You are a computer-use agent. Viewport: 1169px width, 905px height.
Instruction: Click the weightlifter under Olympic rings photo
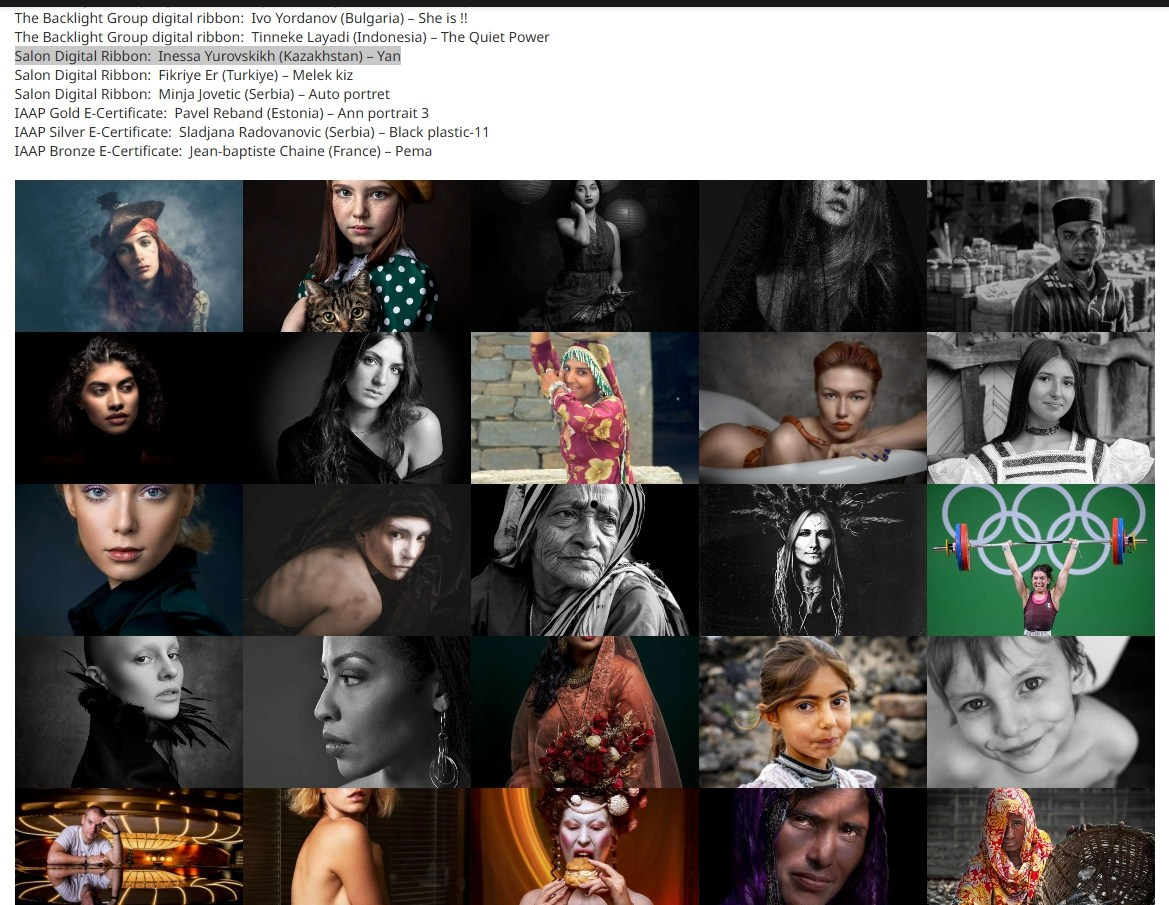pyautogui.click(x=1040, y=560)
